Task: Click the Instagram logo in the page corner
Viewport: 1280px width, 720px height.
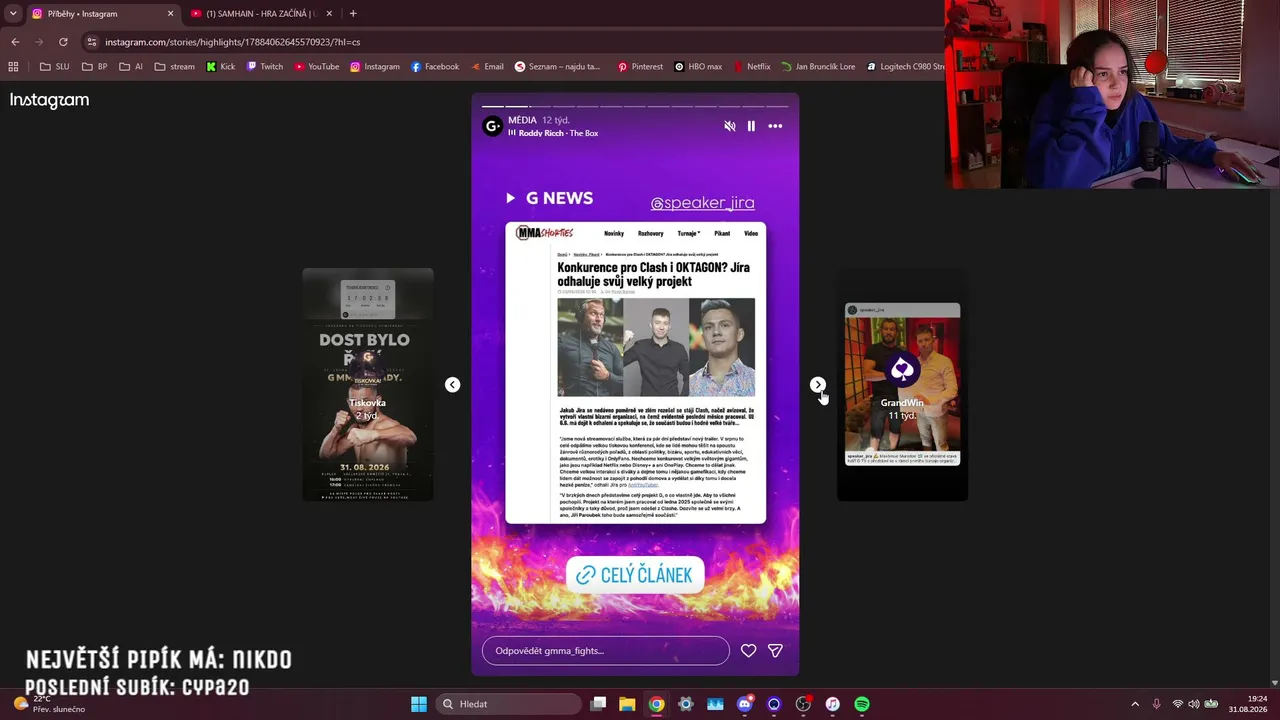Action: (x=49, y=100)
